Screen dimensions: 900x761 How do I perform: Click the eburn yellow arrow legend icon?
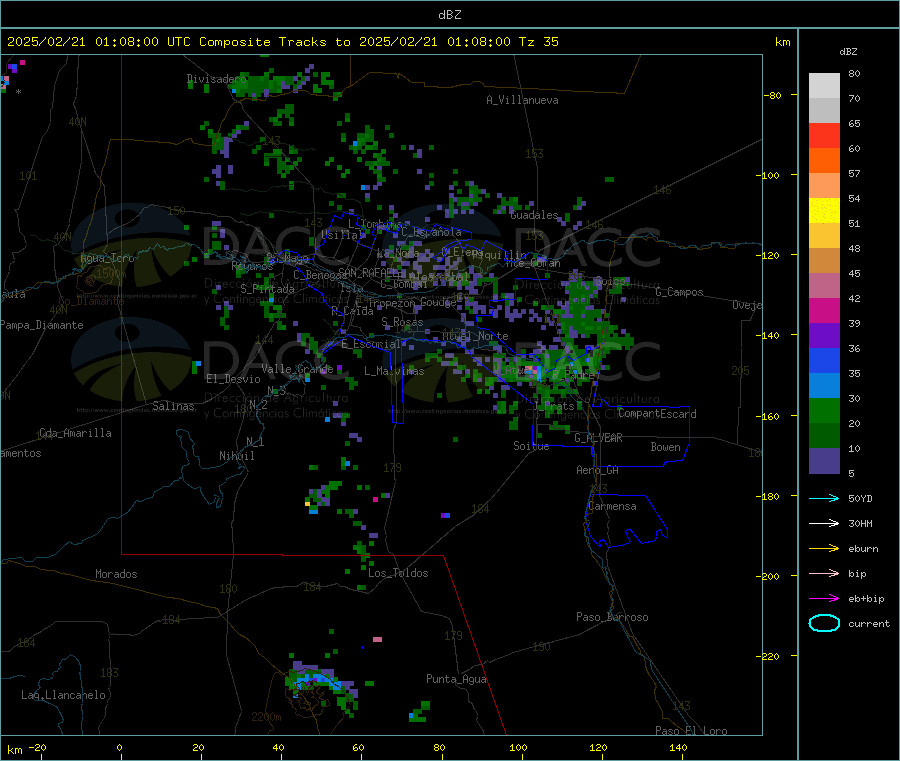pos(824,548)
